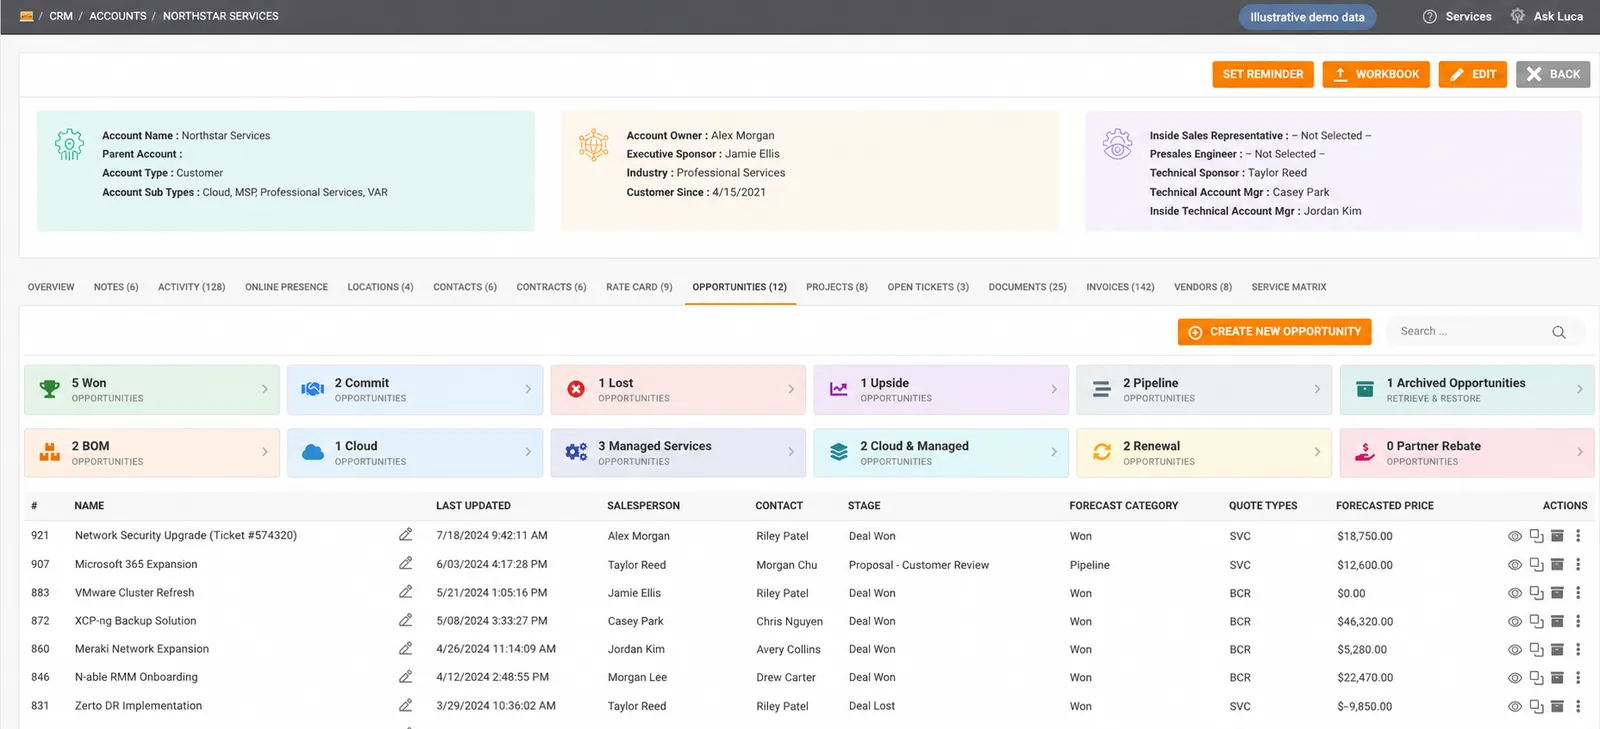View the N-able RMM Onboarding opportunity

(x=1515, y=677)
